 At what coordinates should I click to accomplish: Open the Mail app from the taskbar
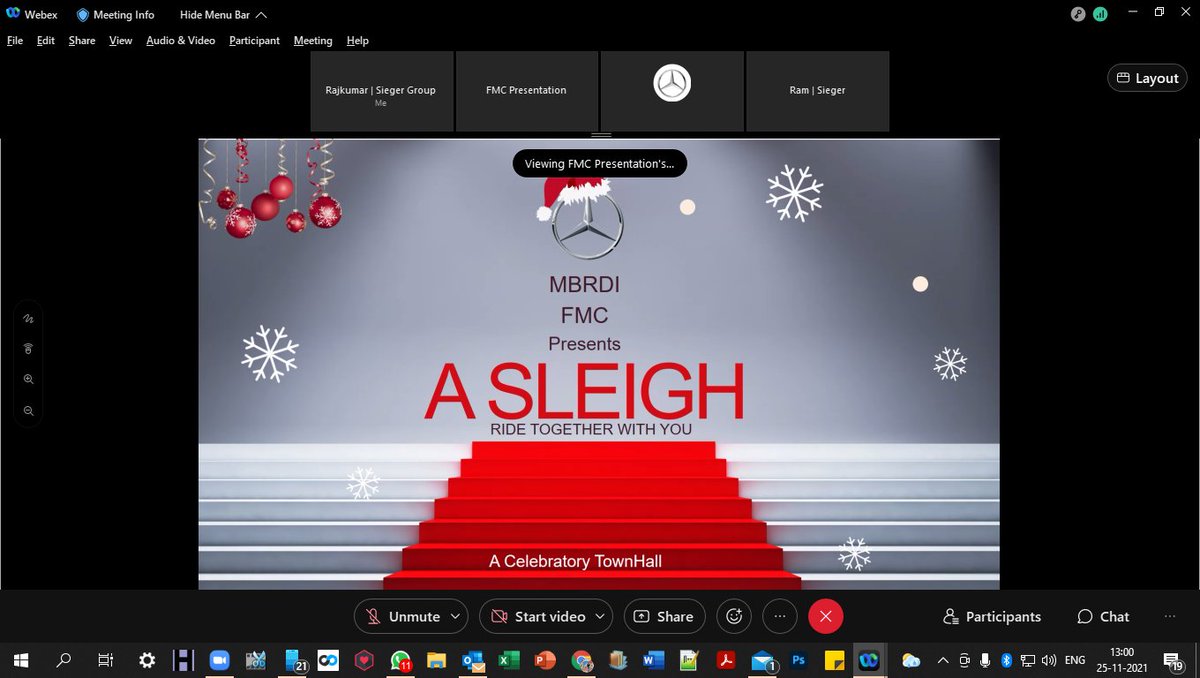pos(763,660)
